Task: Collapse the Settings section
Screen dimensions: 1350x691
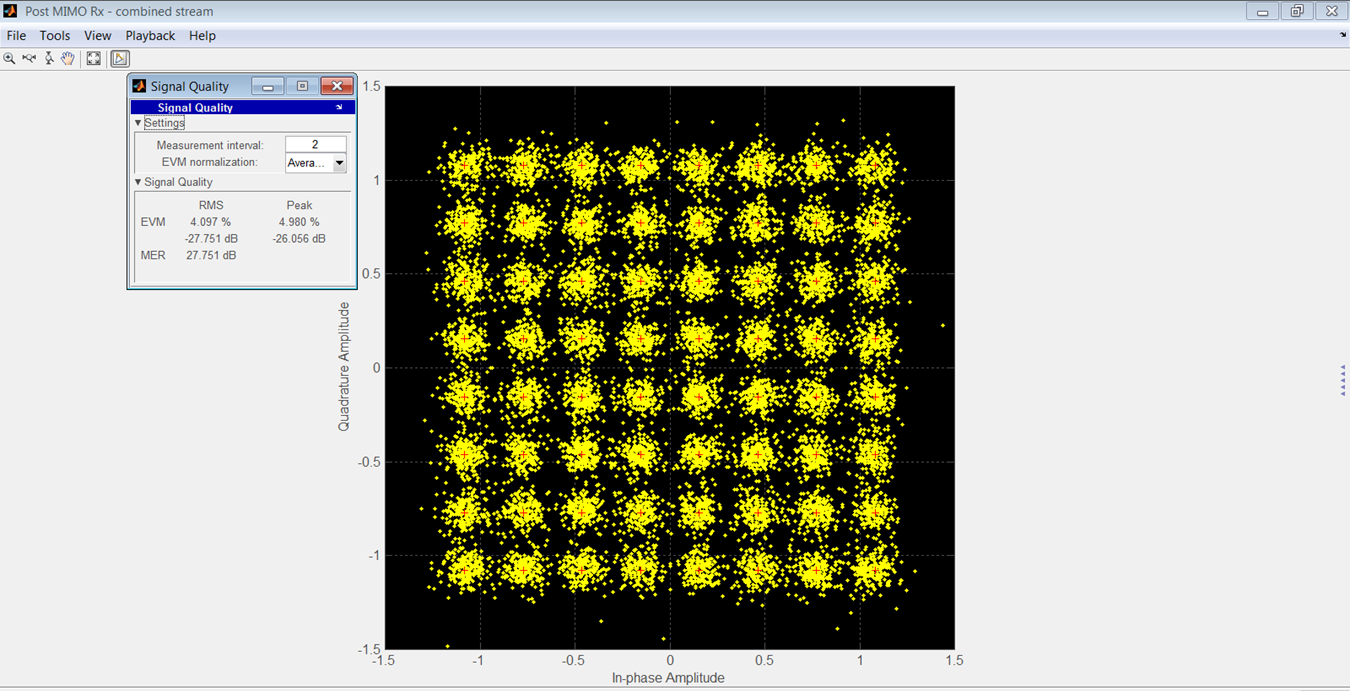Action: coord(138,122)
